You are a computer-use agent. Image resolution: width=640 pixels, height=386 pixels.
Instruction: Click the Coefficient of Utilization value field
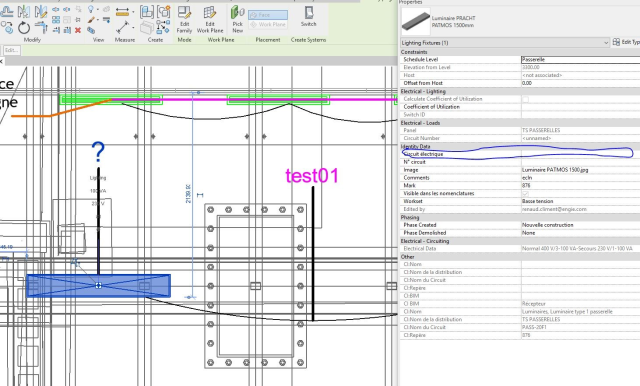pos(580,107)
